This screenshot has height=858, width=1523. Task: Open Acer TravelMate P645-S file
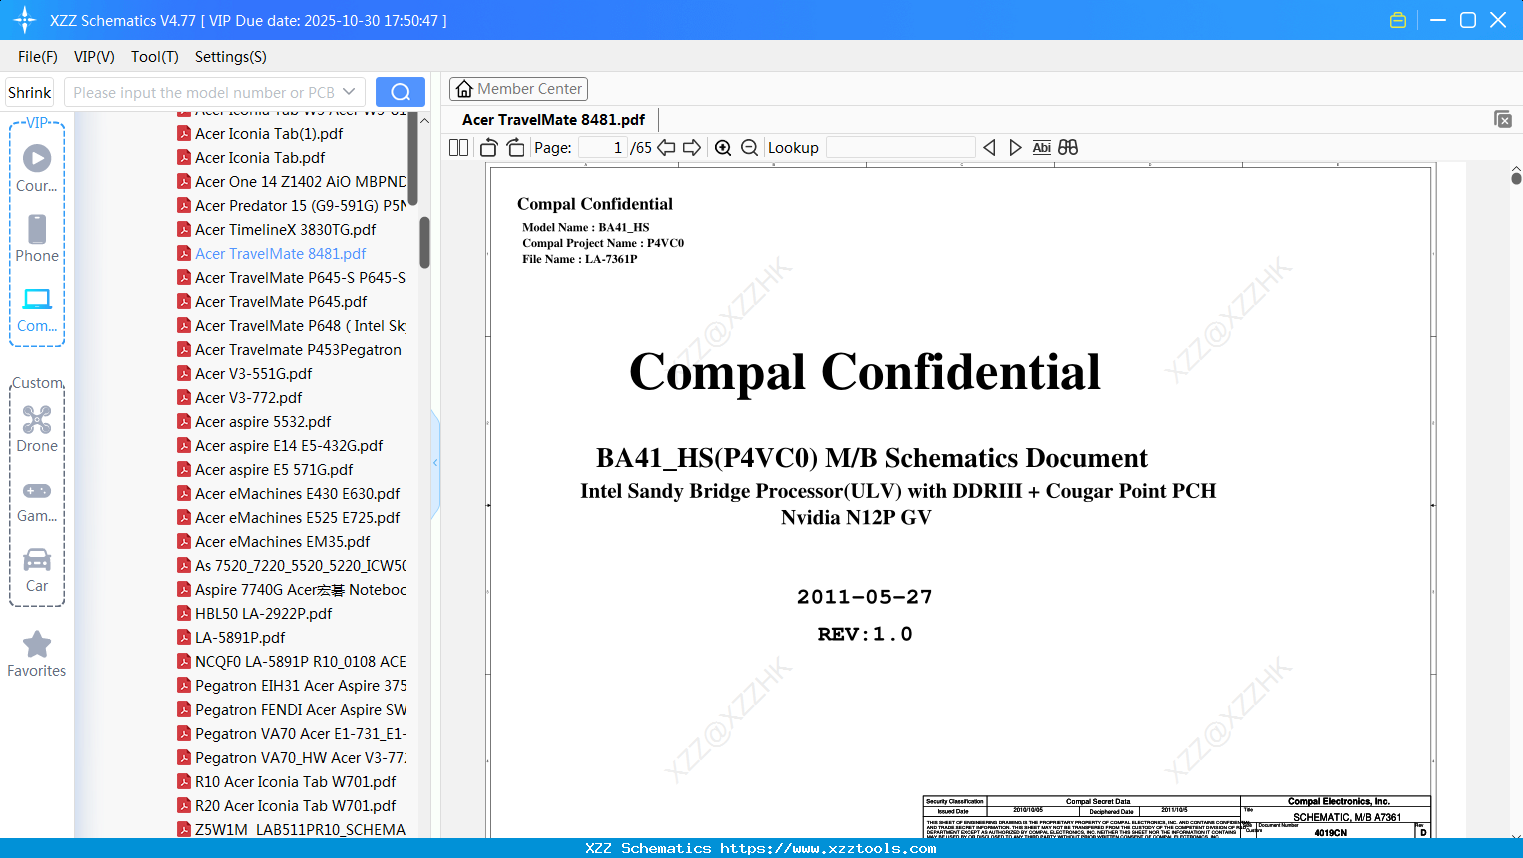pos(291,278)
